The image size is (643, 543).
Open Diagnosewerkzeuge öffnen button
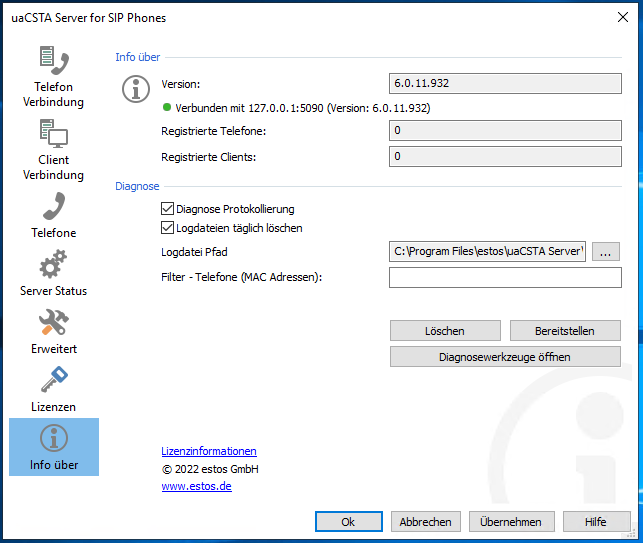tap(505, 357)
